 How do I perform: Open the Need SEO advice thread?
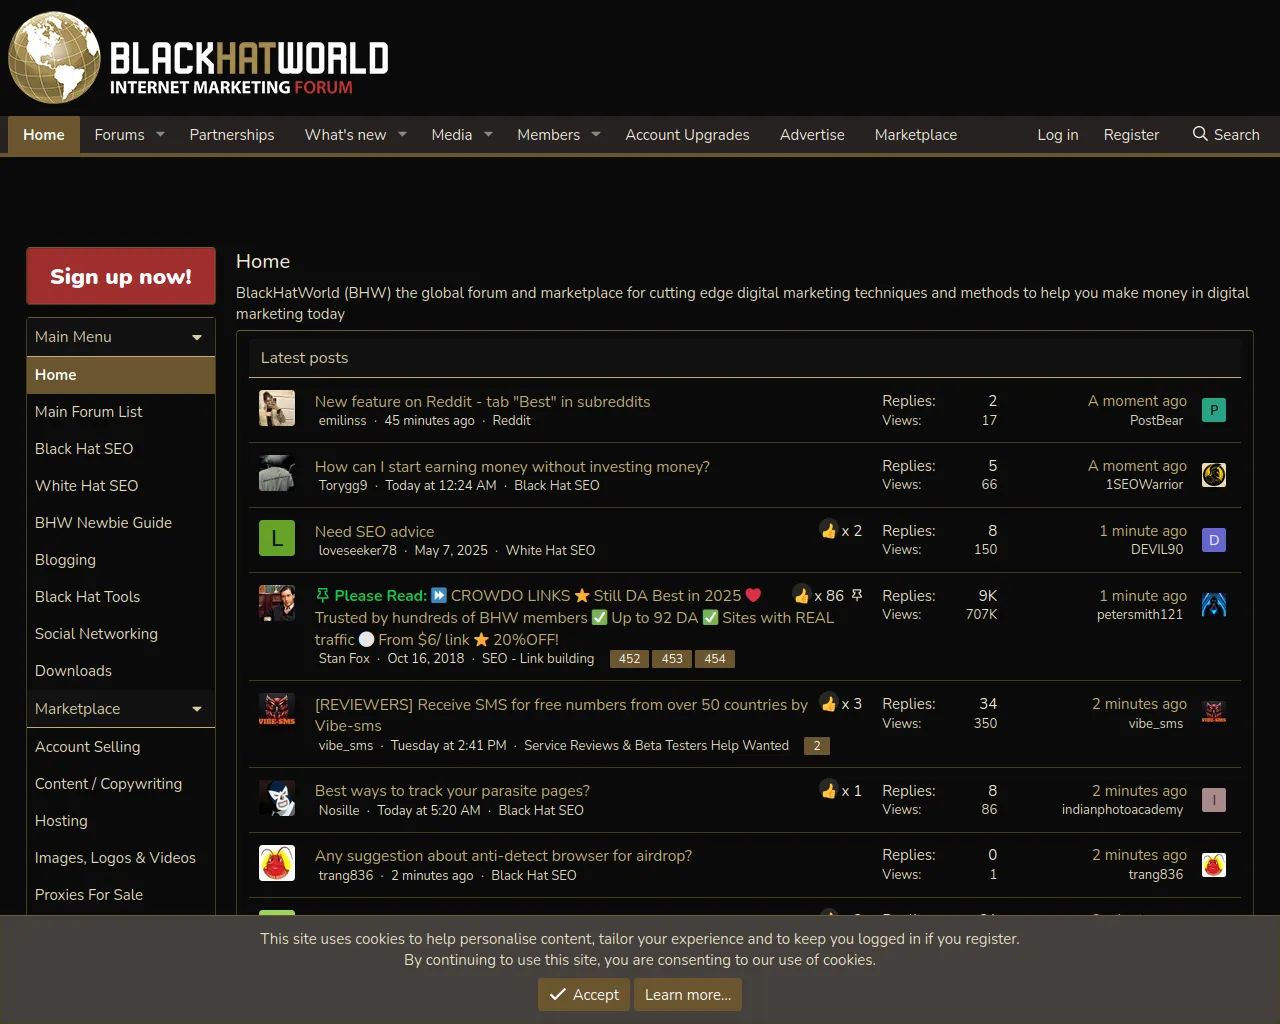click(x=374, y=531)
